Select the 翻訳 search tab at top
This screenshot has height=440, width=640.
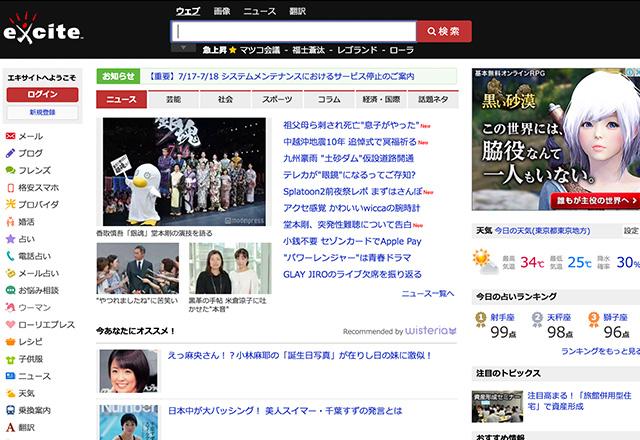click(x=297, y=11)
